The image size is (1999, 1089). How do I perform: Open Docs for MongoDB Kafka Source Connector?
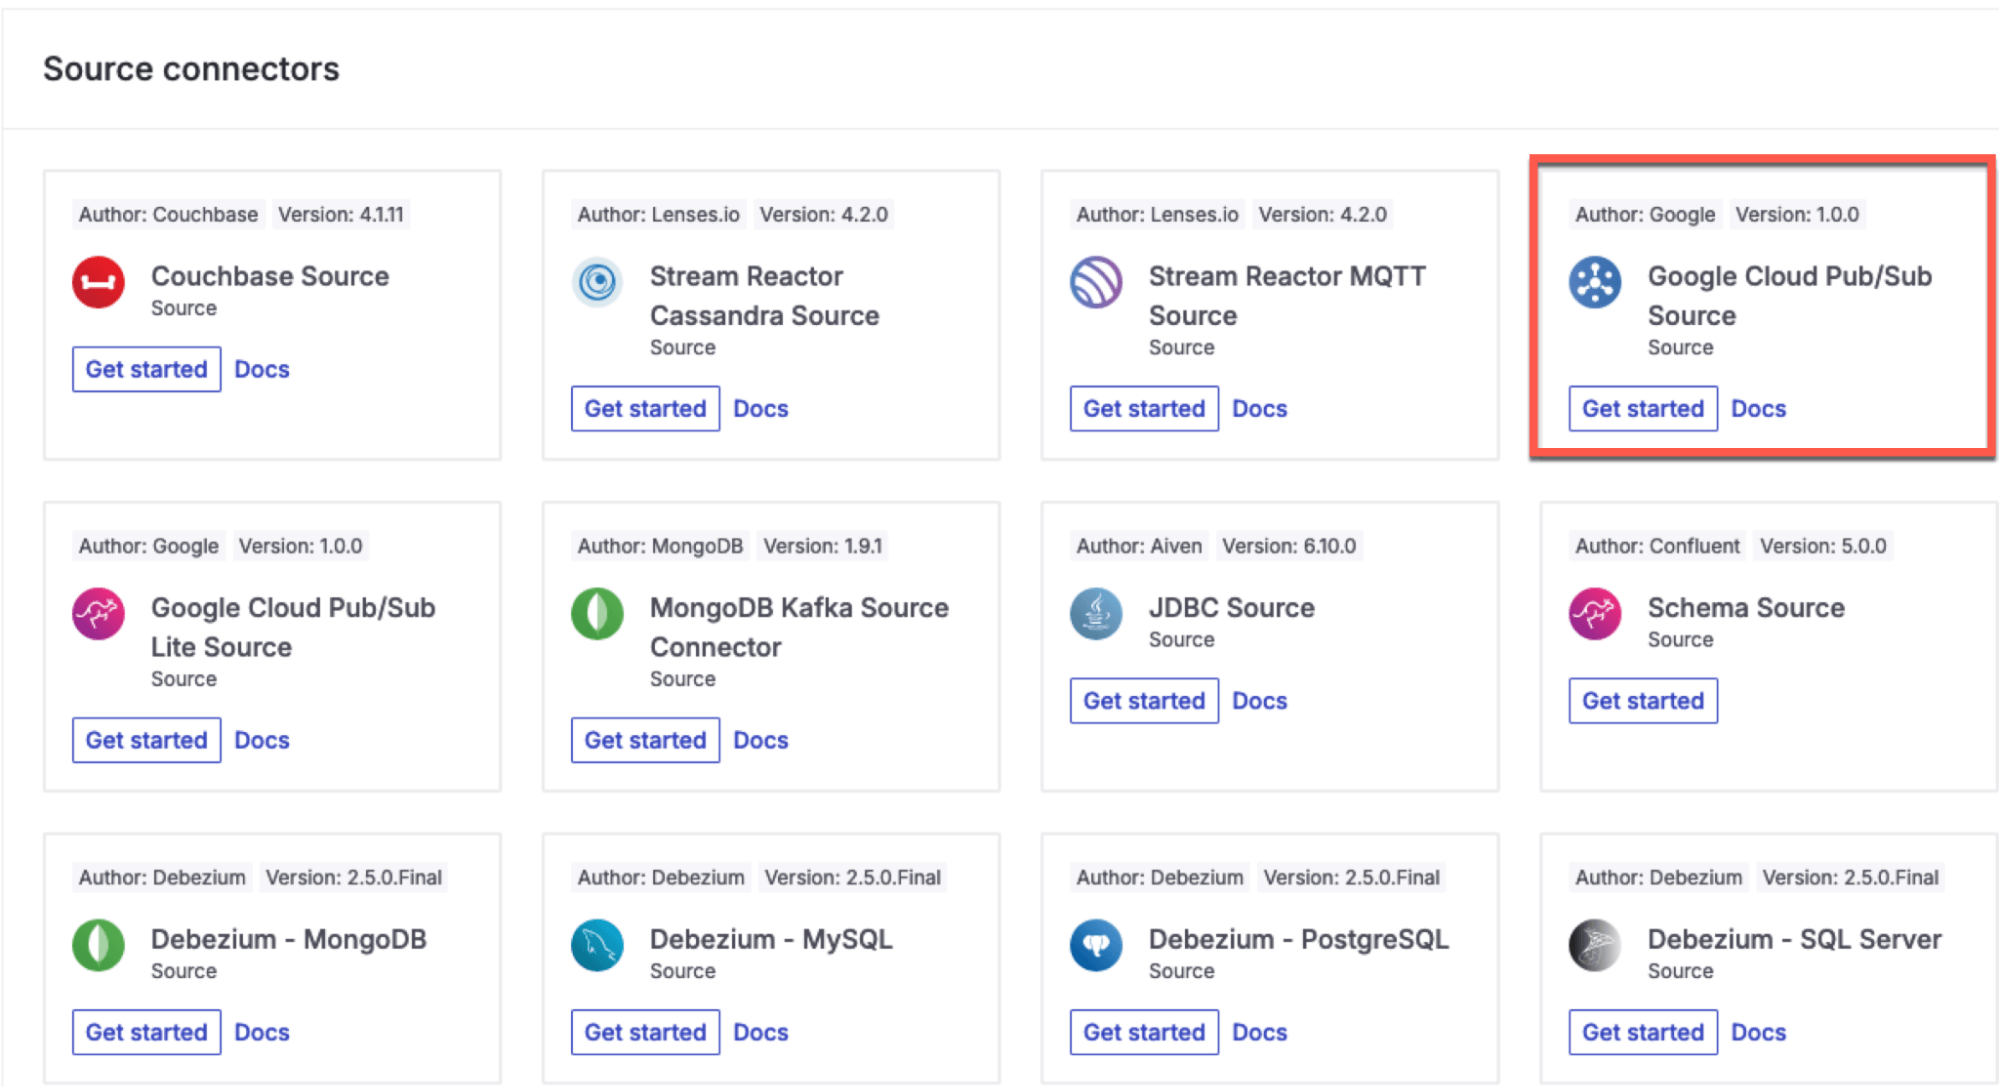click(761, 740)
